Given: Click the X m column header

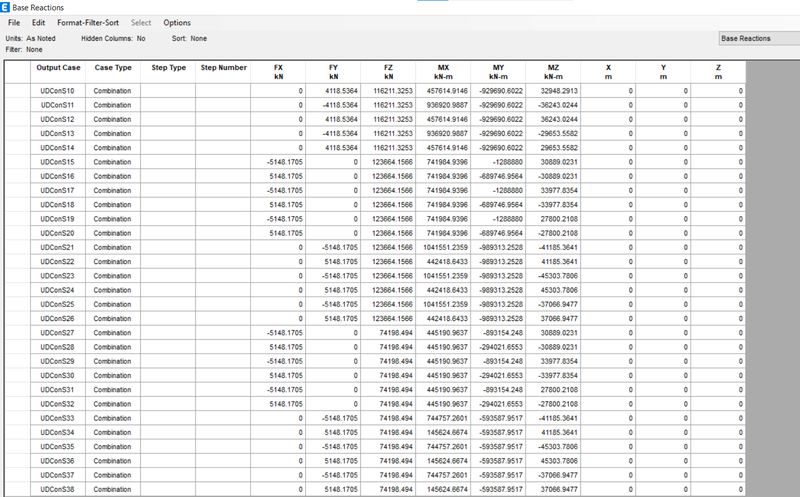Looking at the screenshot, I should click(x=608, y=72).
